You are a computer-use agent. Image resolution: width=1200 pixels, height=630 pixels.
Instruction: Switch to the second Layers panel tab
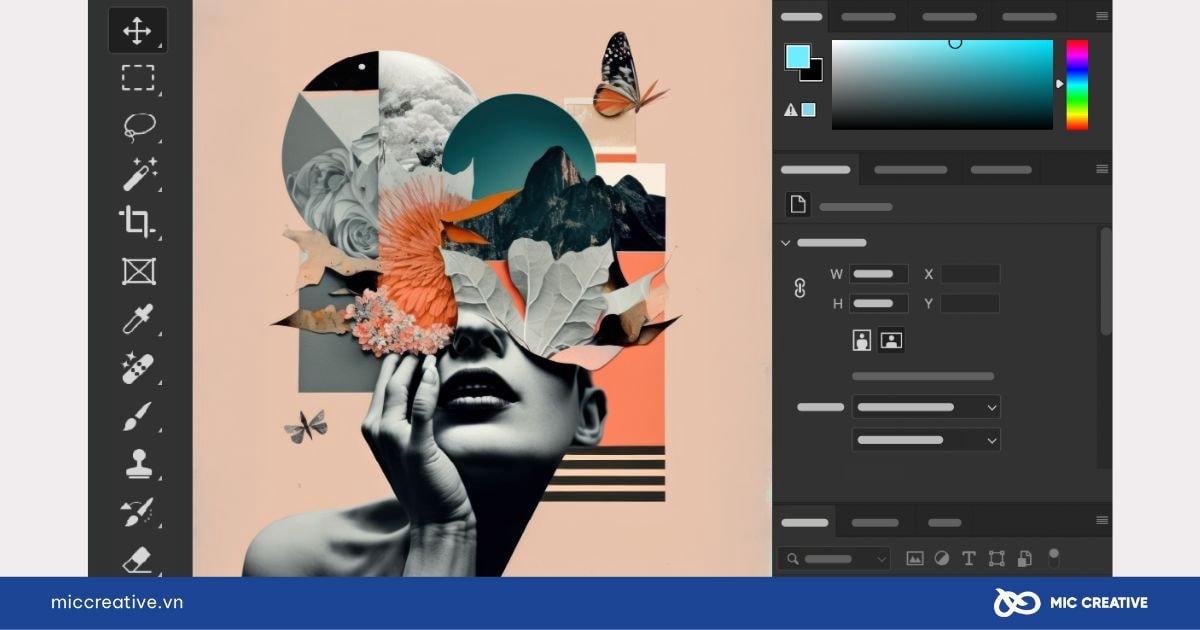875,522
